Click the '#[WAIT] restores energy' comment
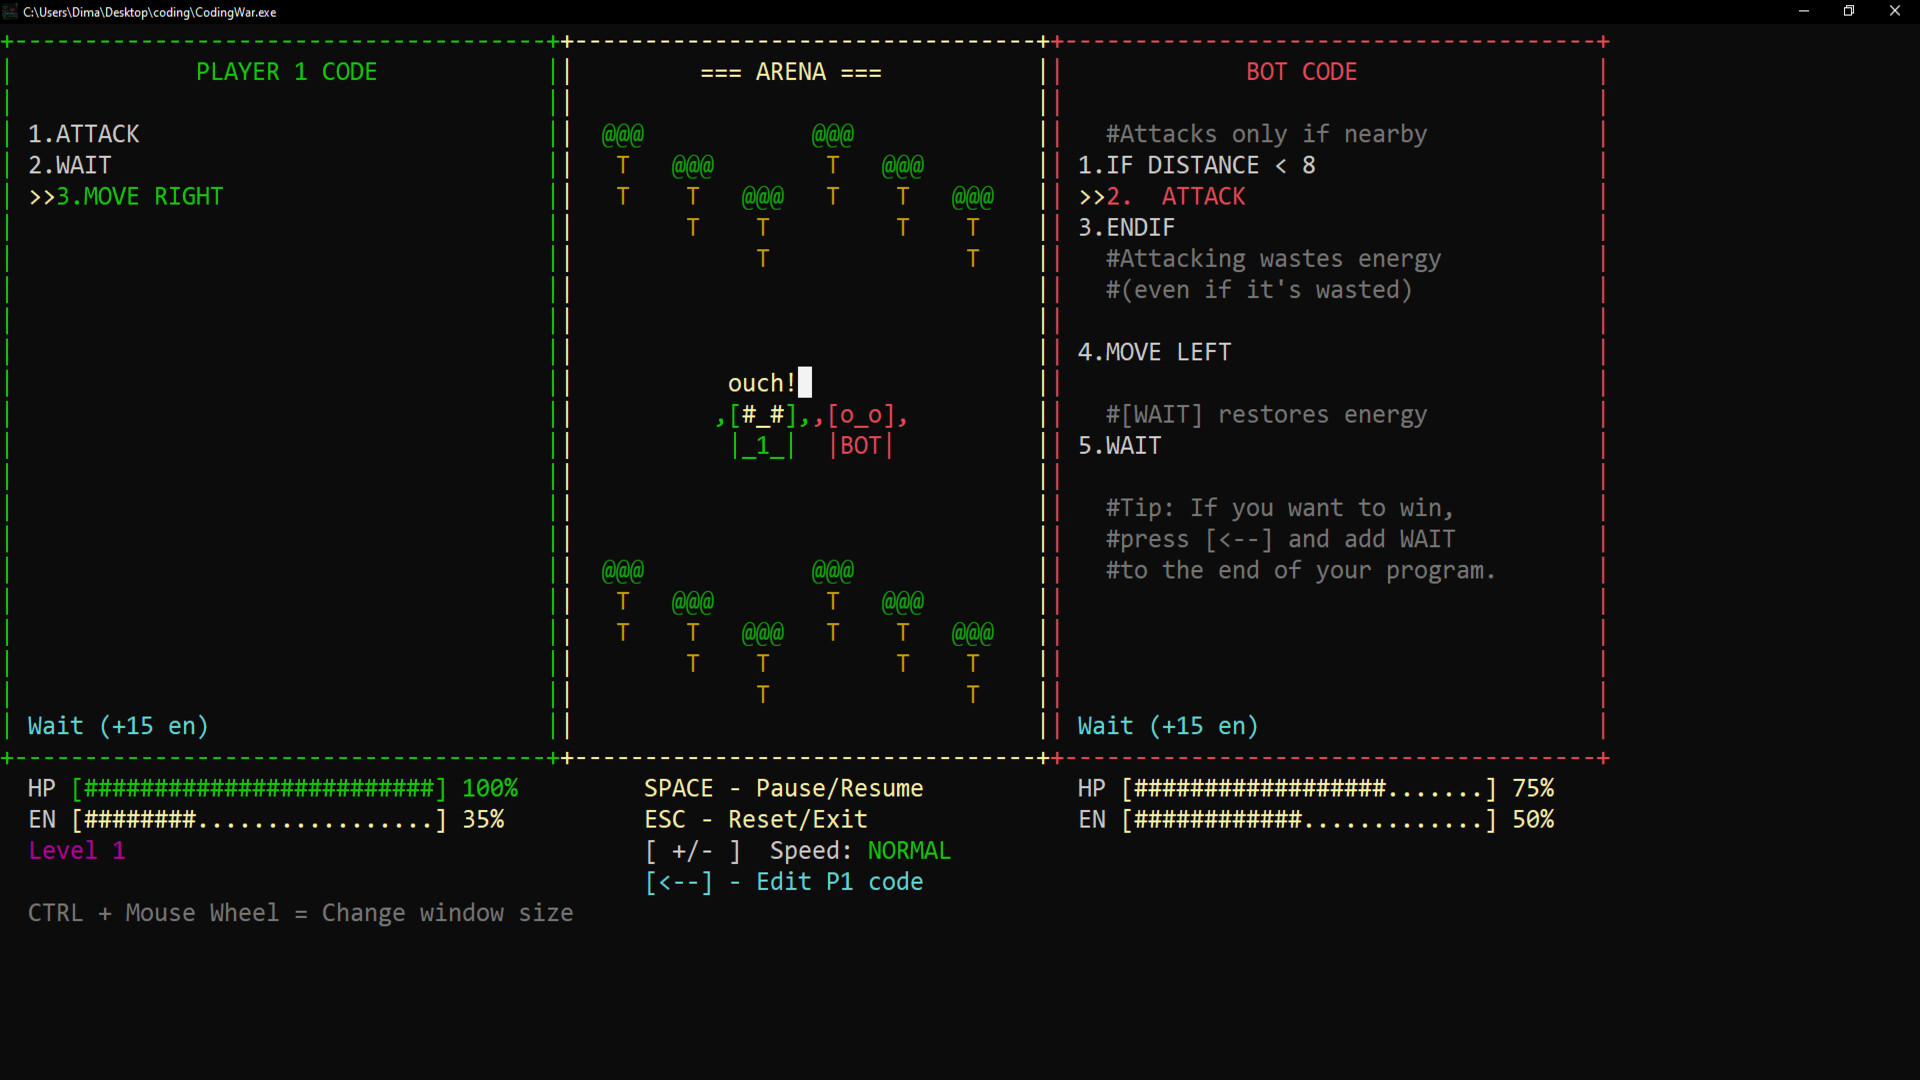 [x=1266, y=414]
